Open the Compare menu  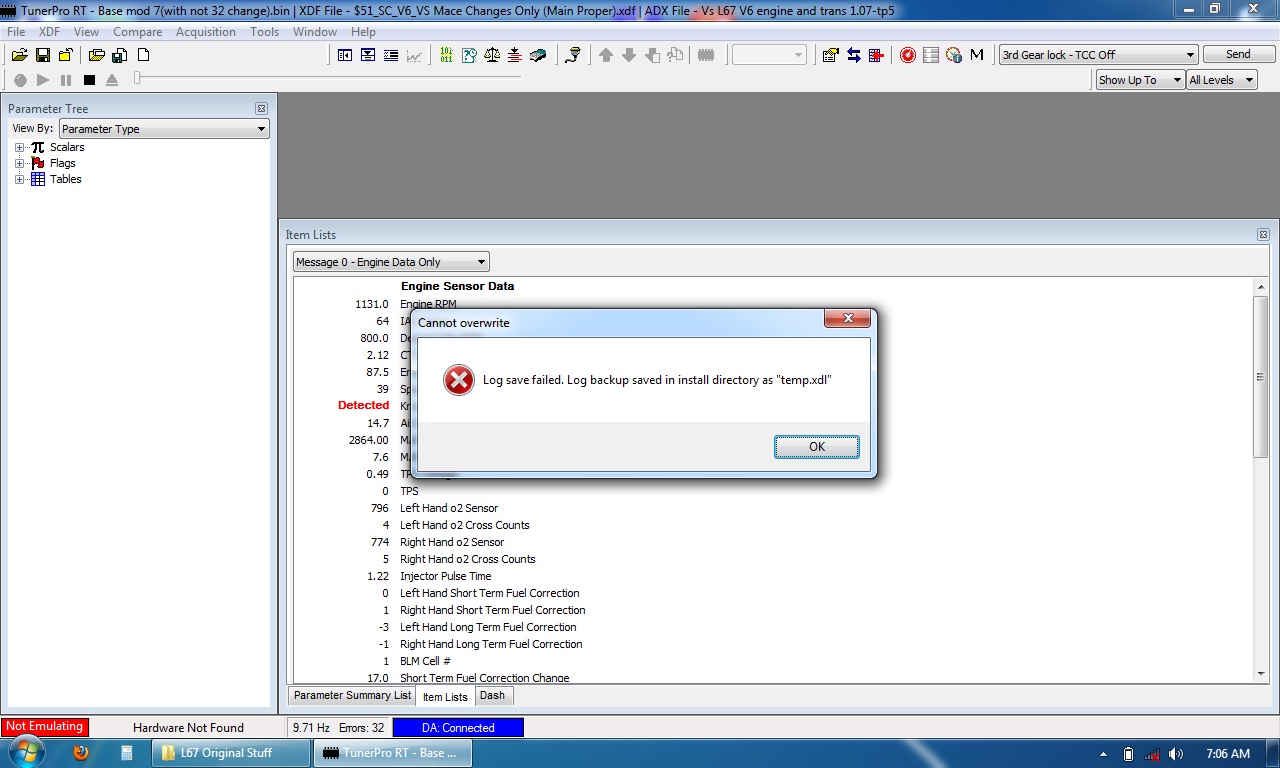click(137, 32)
